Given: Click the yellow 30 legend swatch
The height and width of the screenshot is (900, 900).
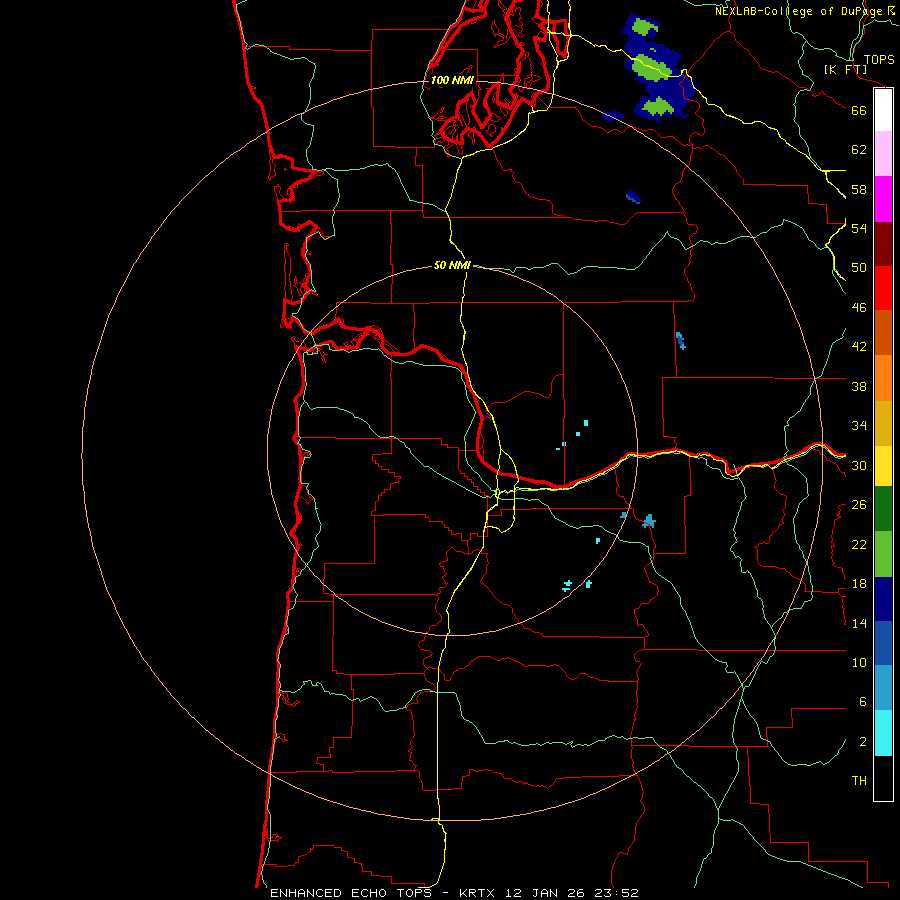Looking at the screenshot, I should point(883,466).
